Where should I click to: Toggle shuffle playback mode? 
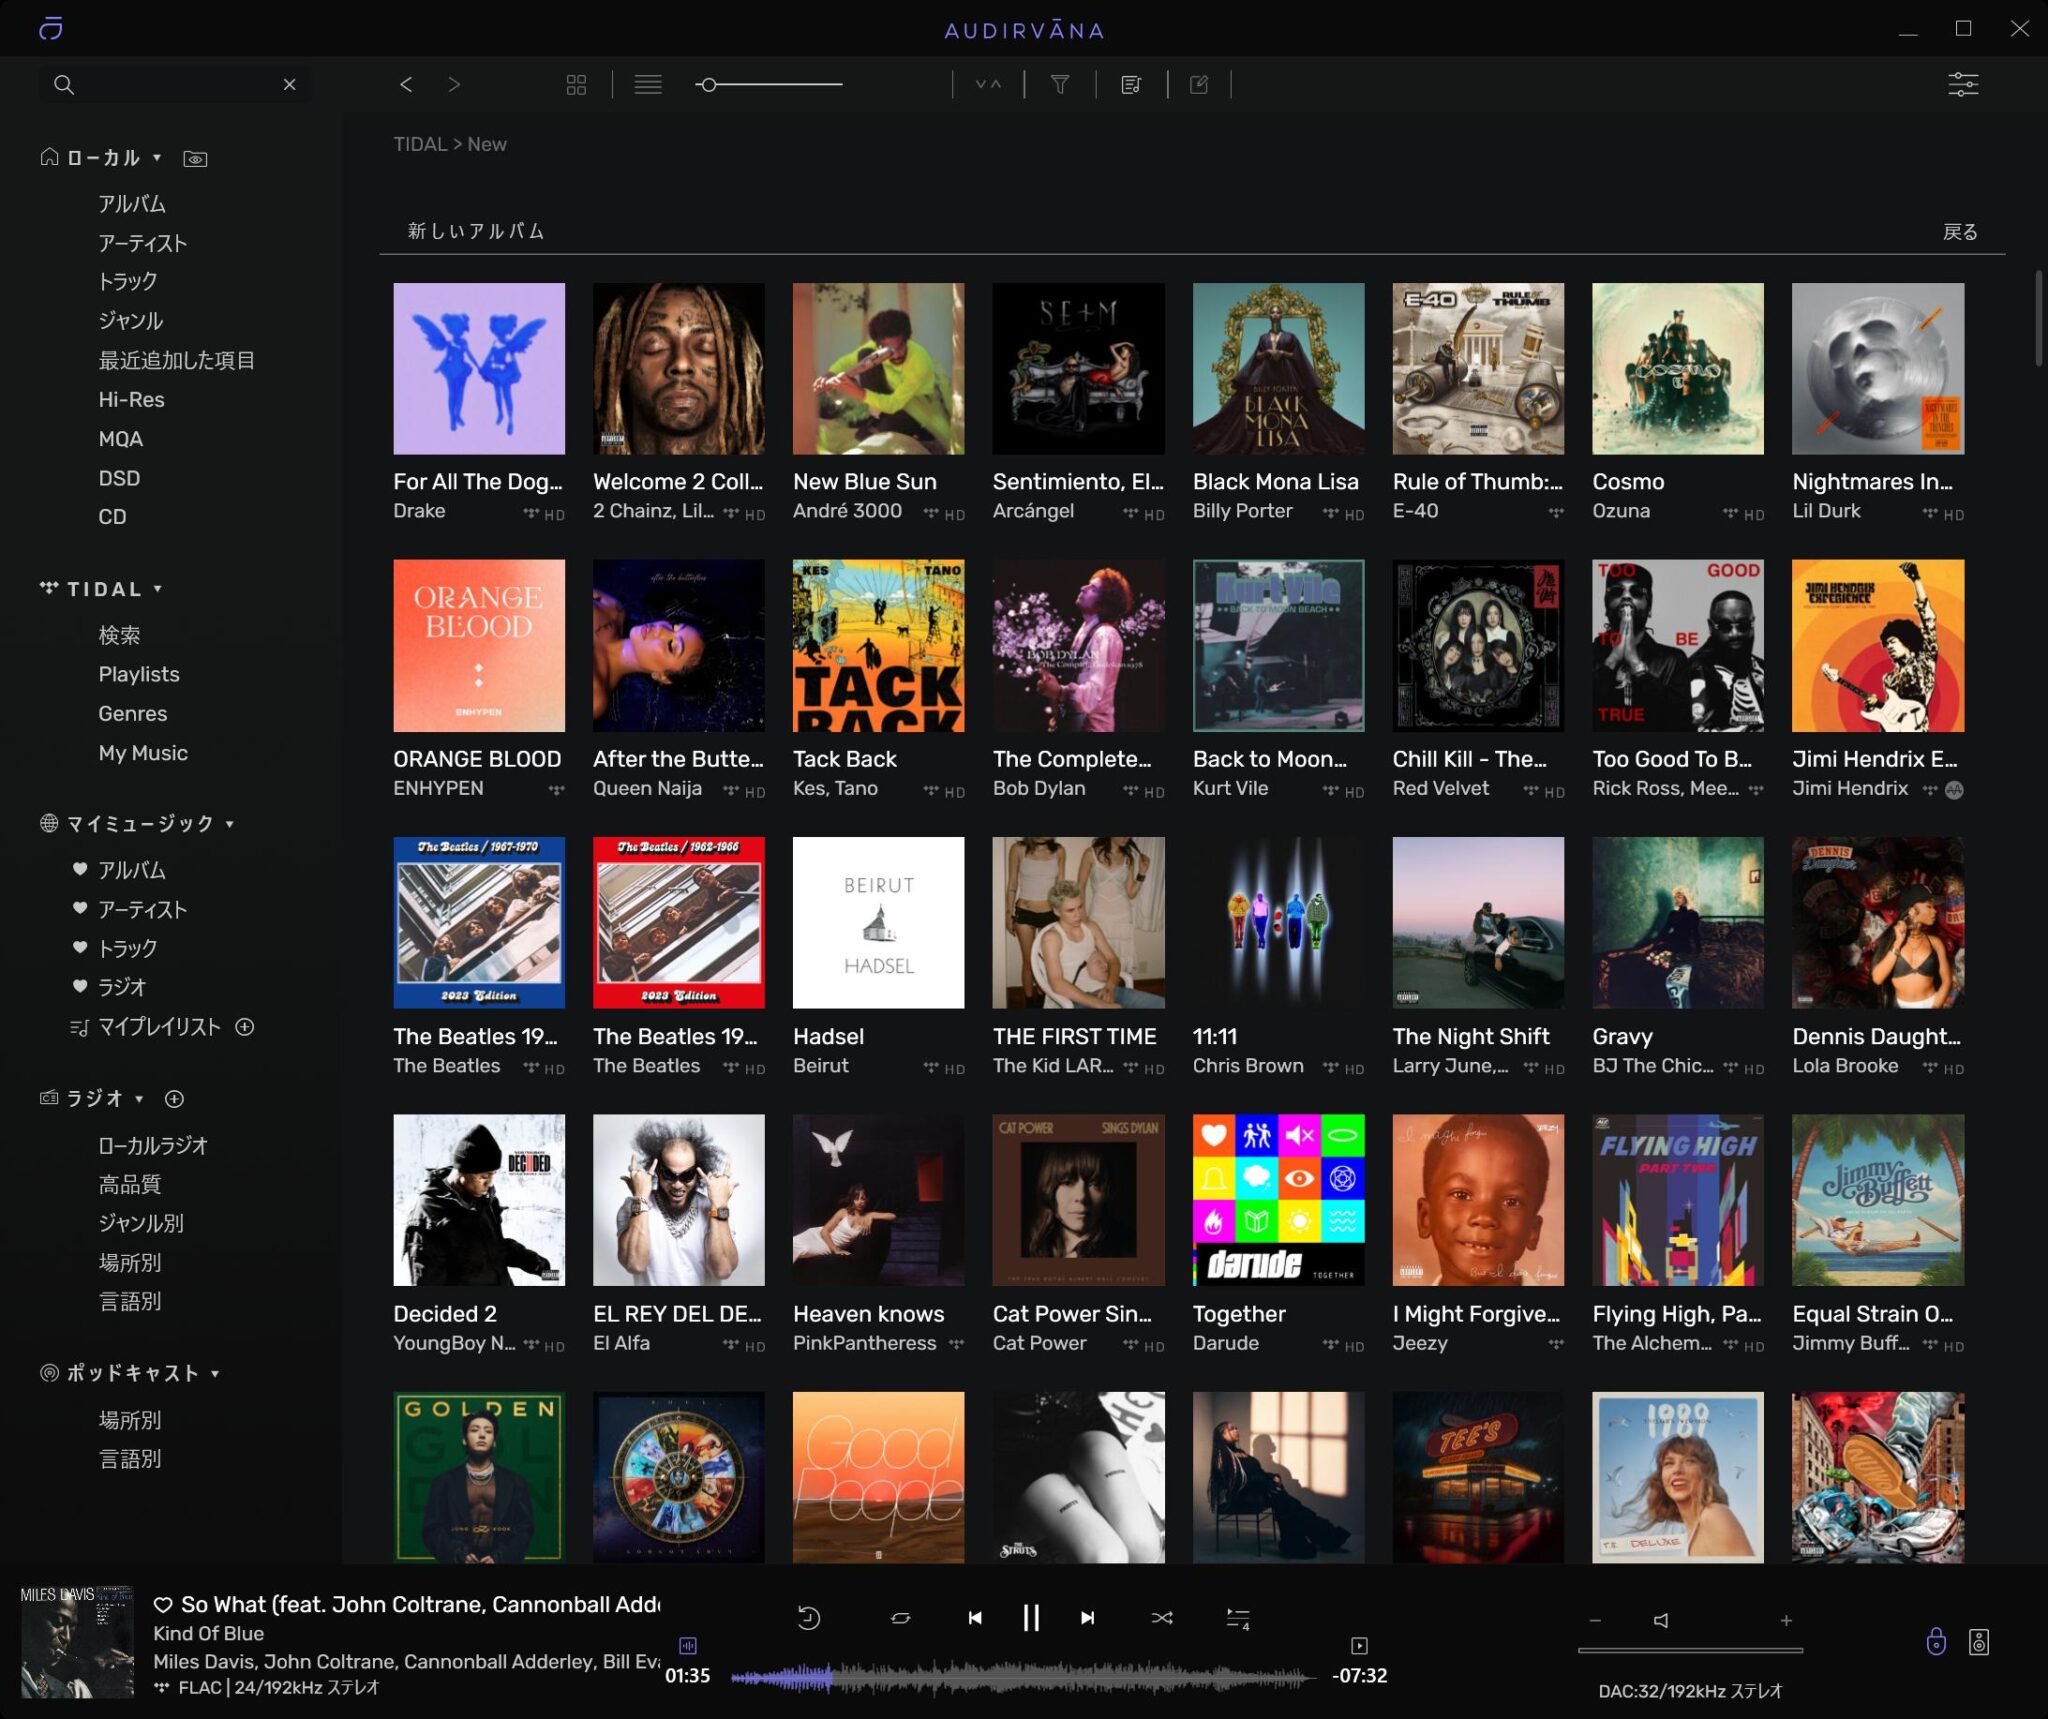click(1162, 1617)
